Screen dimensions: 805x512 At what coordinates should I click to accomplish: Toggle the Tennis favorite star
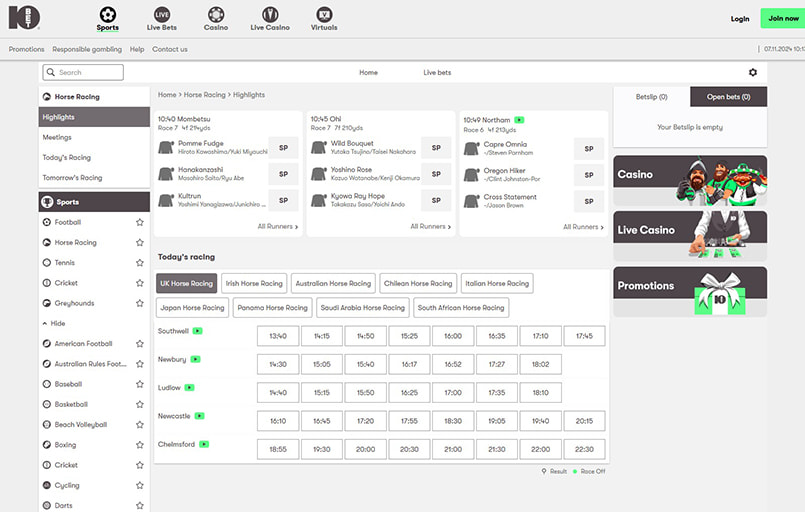pyautogui.click(x=140, y=263)
